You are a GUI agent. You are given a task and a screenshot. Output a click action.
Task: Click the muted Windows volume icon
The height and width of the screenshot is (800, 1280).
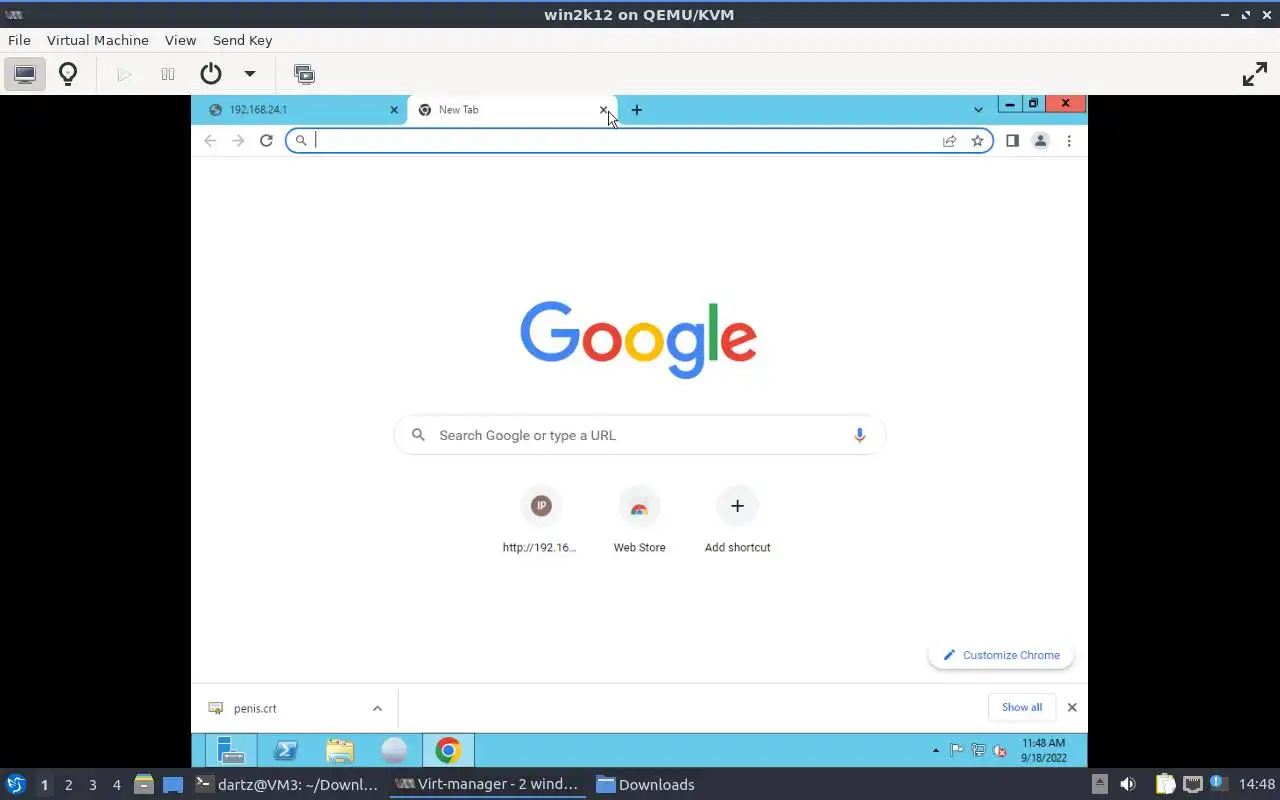[x=1000, y=750]
